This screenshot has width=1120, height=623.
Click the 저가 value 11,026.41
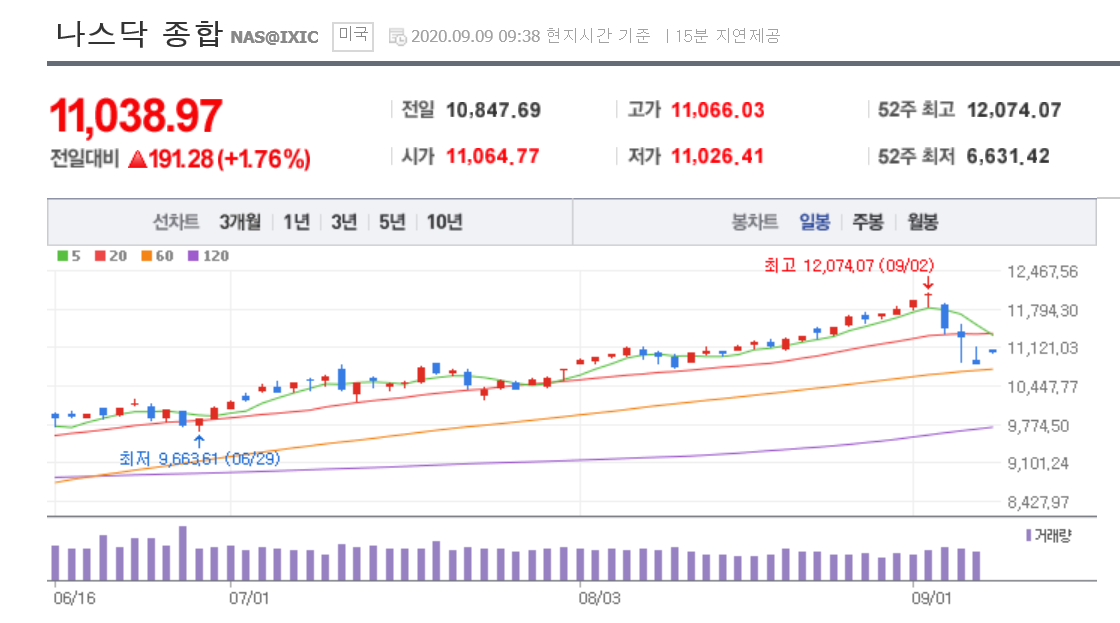(x=718, y=156)
